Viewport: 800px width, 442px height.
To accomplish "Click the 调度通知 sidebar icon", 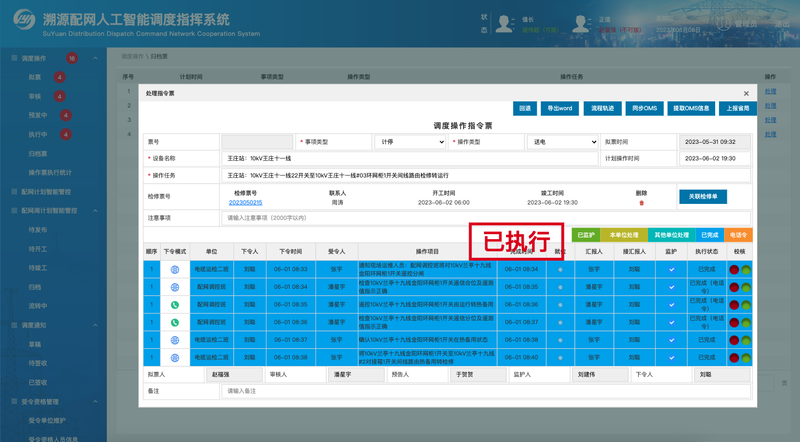I will [14, 325].
